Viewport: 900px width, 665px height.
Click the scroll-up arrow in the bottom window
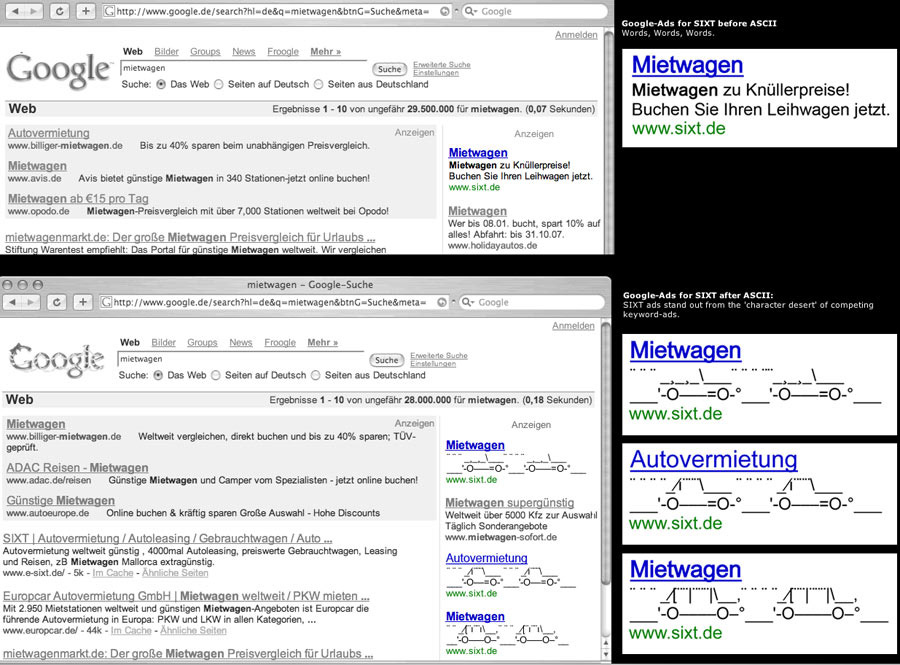pyautogui.click(x=606, y=642)
